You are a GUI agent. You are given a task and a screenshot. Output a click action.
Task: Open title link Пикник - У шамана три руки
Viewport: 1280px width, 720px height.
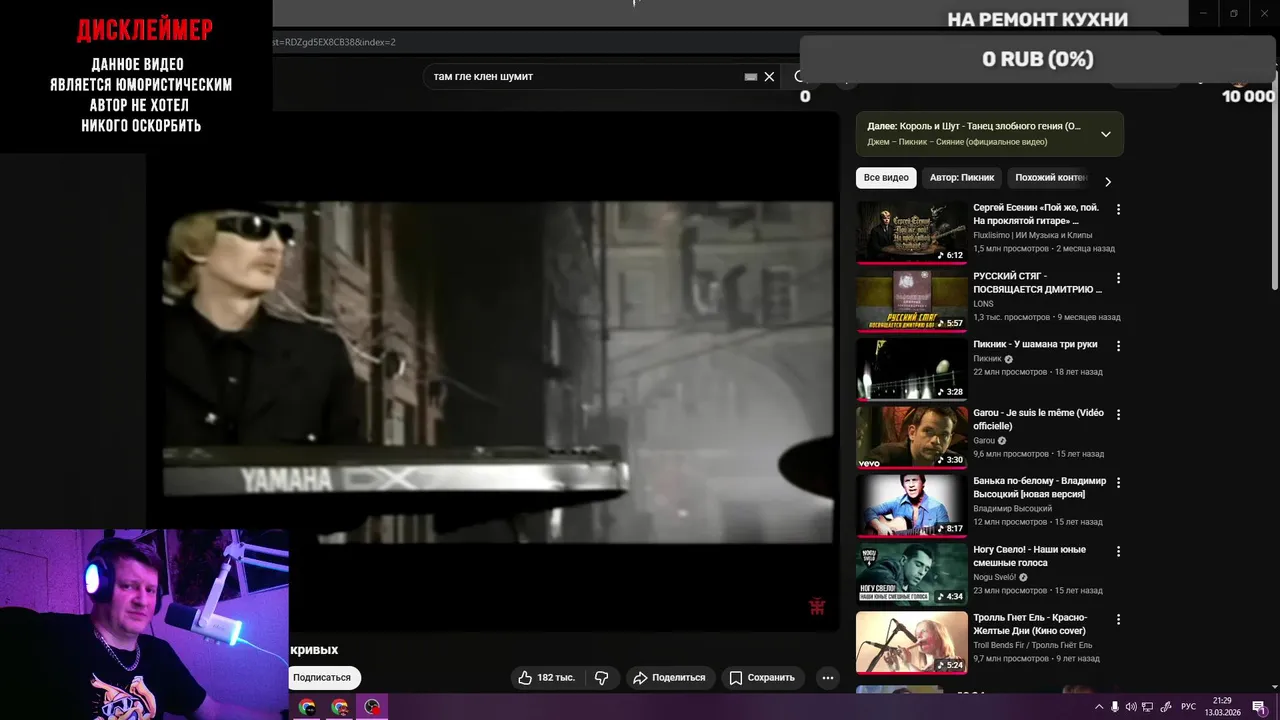(1035, 344)
